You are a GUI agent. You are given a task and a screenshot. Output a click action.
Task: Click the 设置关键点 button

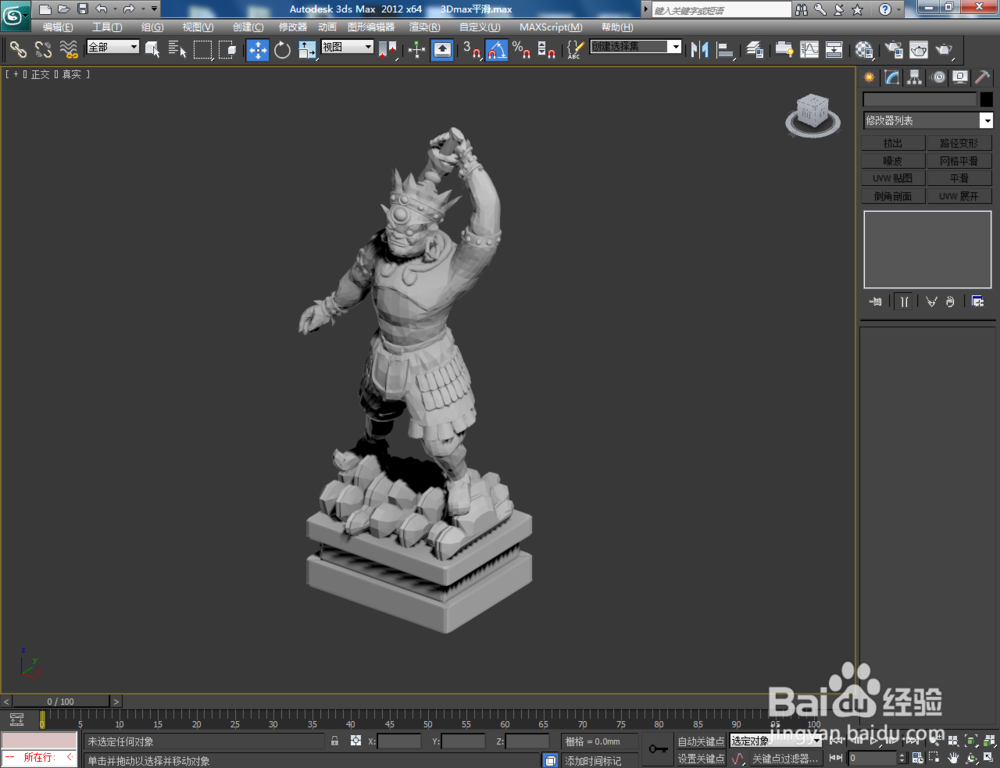pos(700,758)
